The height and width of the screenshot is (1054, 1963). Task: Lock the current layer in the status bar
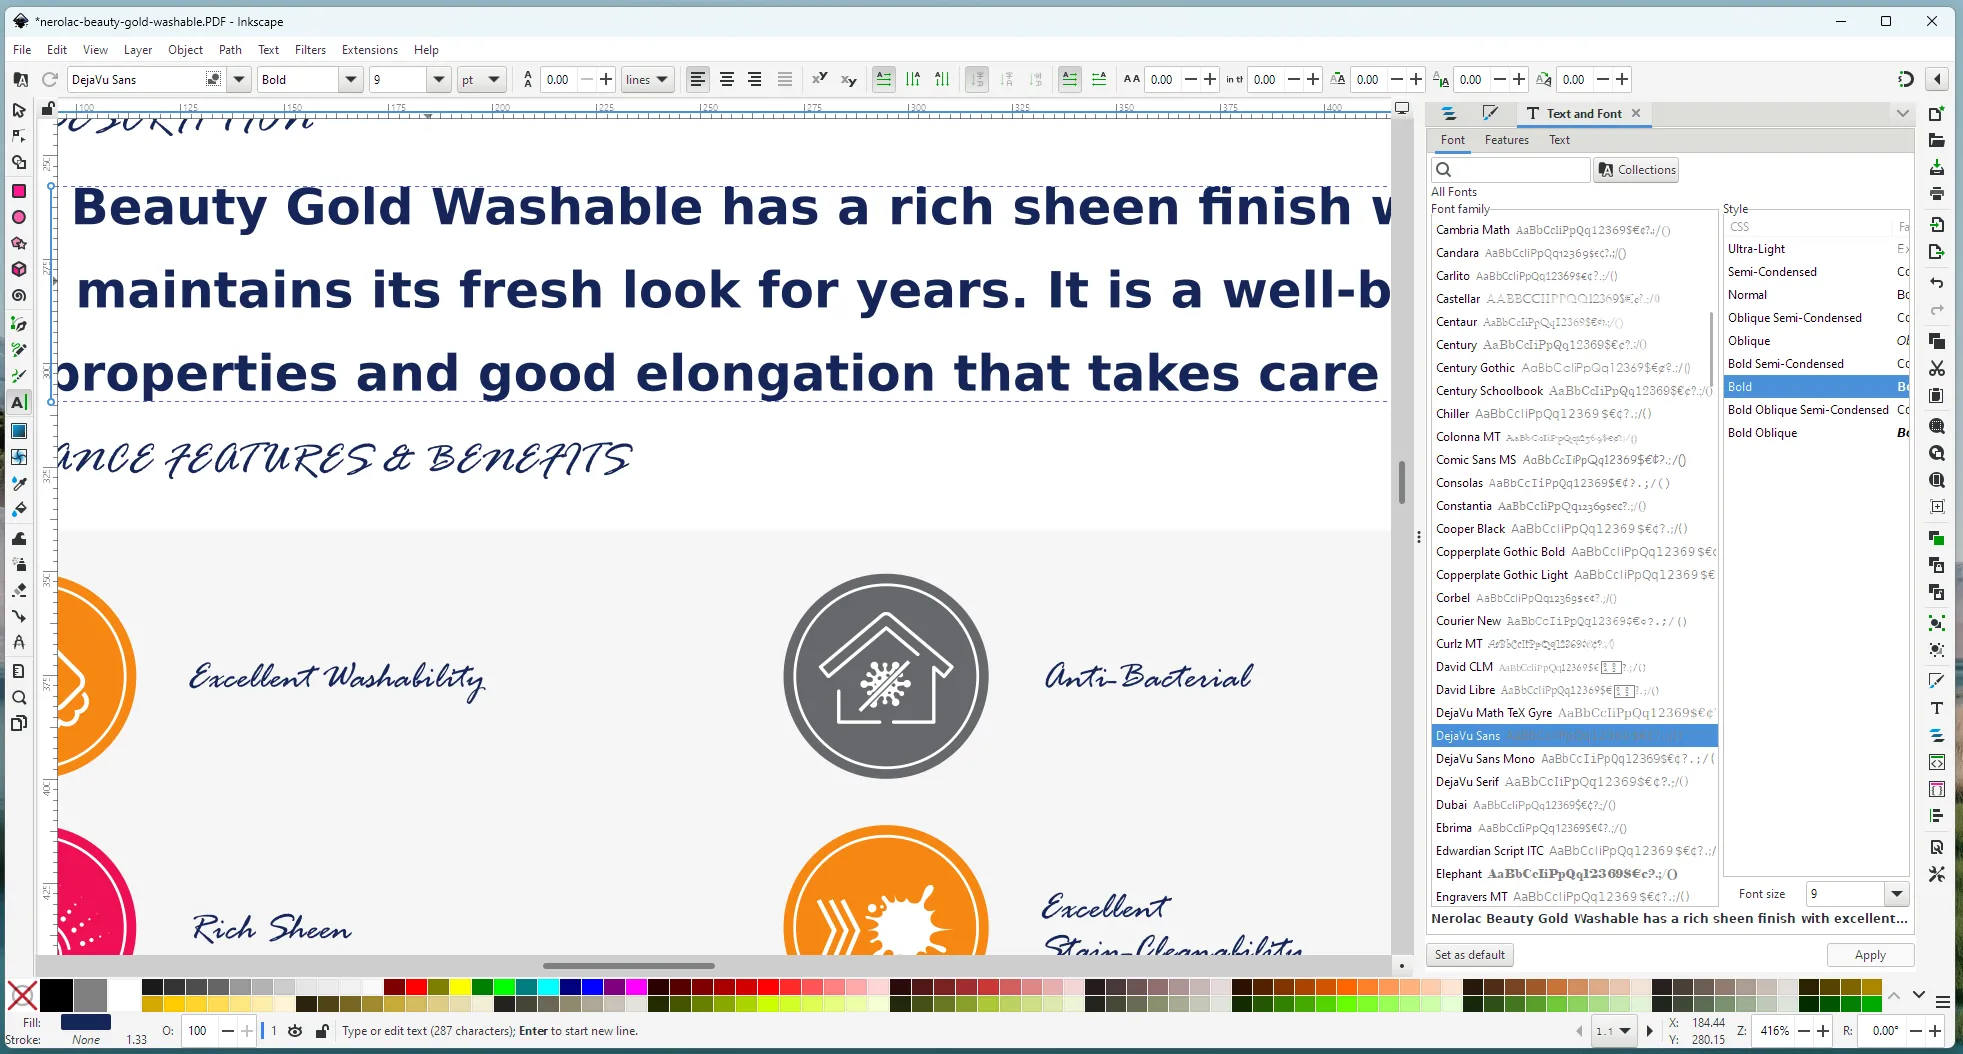322,1031
